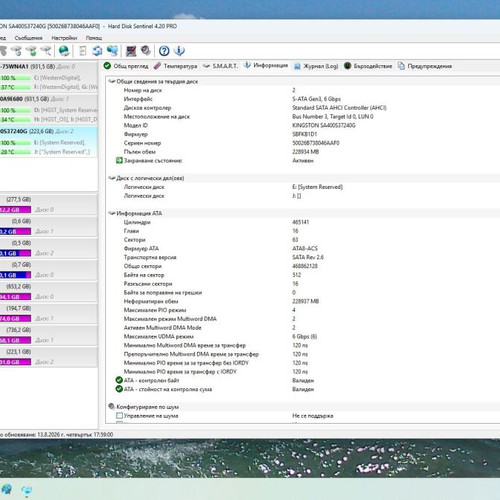This screenshot has height=500, width=500.
Task: Toggle the Управление на шума checkbox
Action: (x=119, y=416)
